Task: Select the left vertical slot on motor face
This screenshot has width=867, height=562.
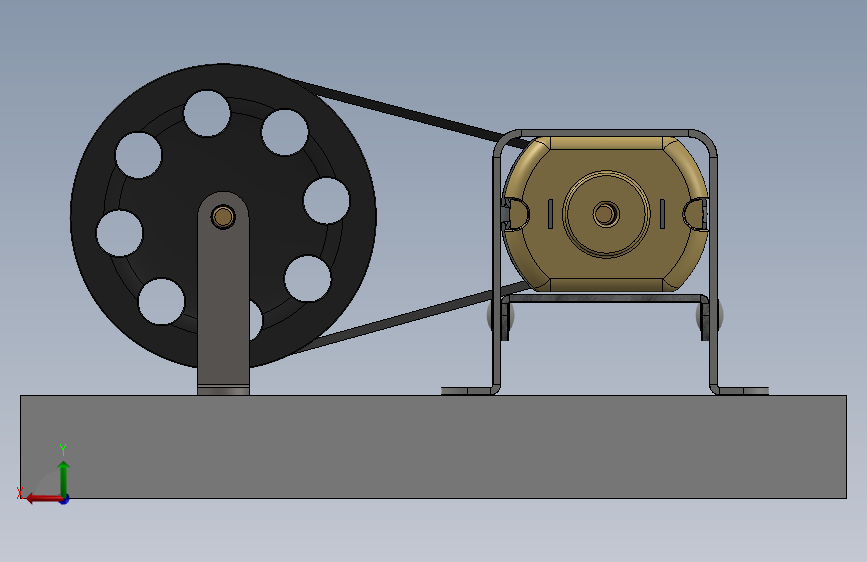Action: [x=550, y=214]
